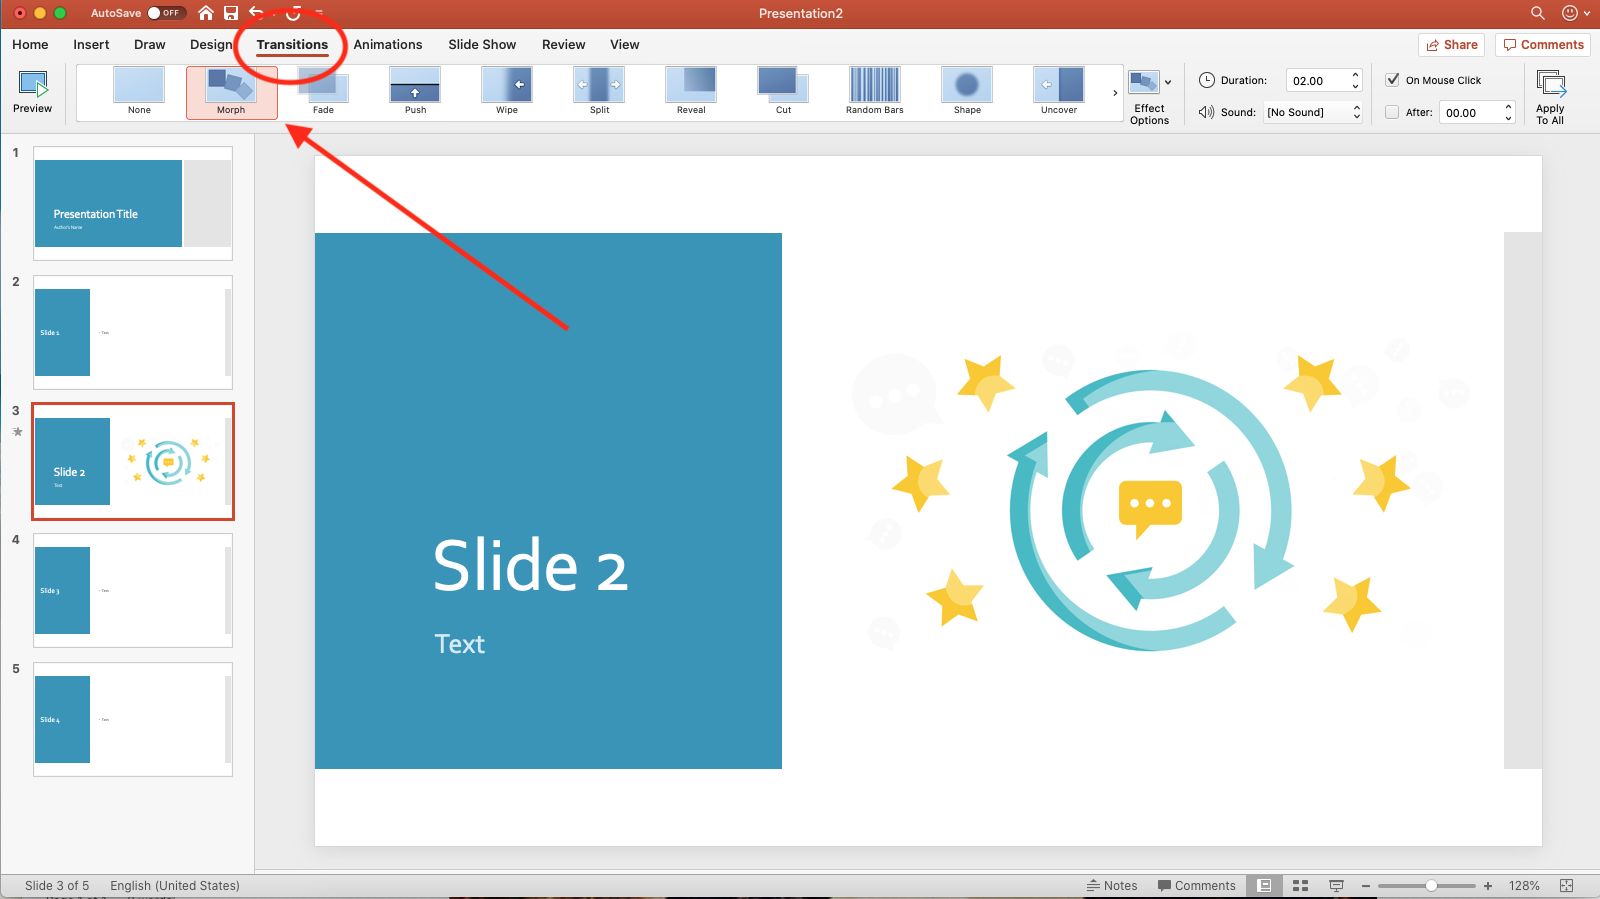Click the Slide 2 title text
Image resolution: width=1600 pixels, height=899 pixels.
pyautogui.click(x=531, y=566)
